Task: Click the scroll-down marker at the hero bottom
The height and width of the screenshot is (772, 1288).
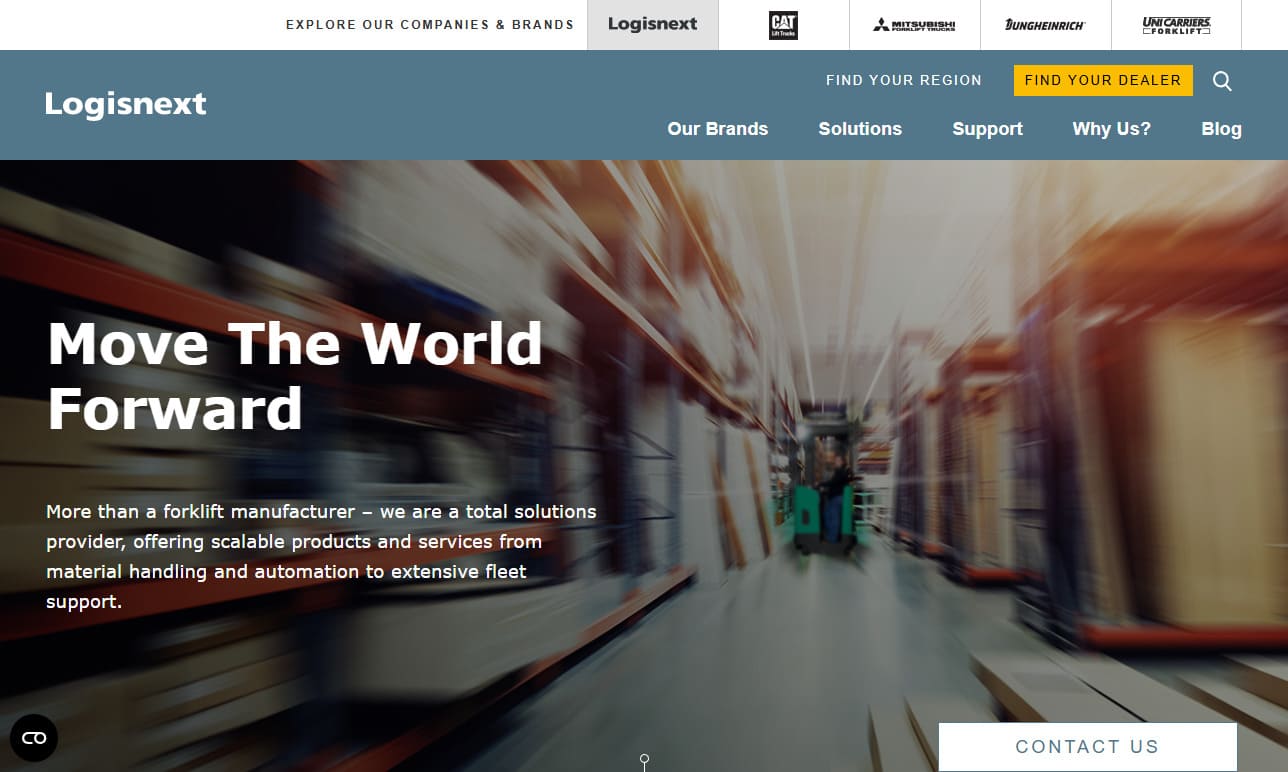Action: (644, 761)
